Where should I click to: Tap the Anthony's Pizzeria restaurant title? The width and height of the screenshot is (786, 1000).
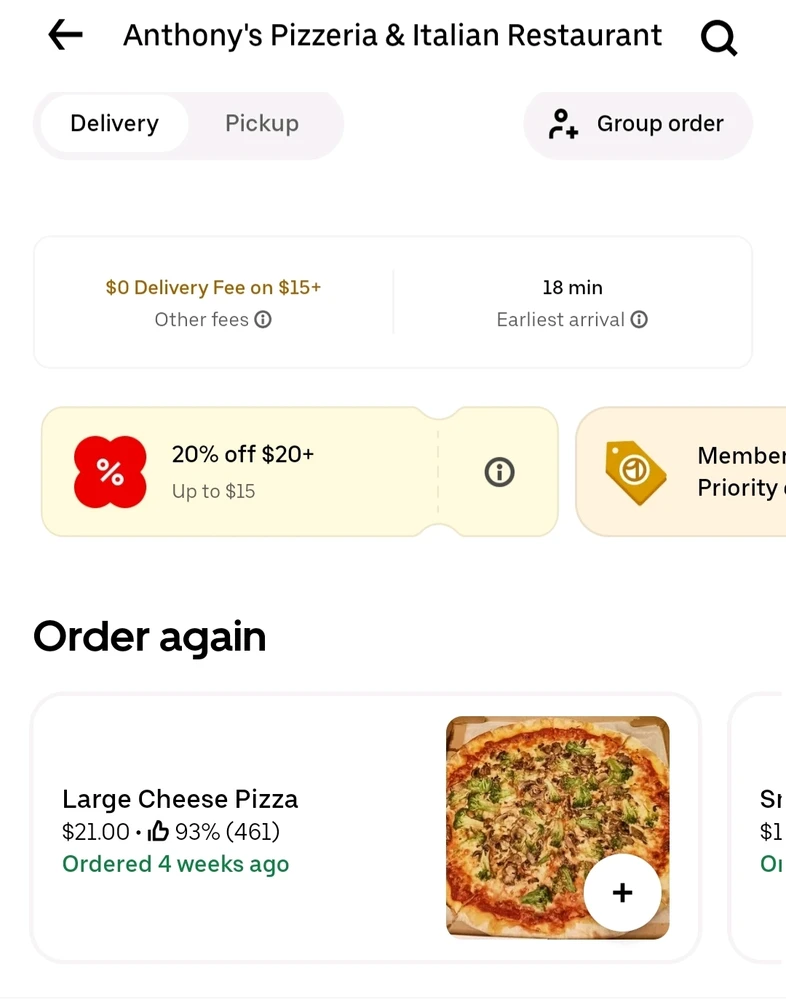pos(392,36)
